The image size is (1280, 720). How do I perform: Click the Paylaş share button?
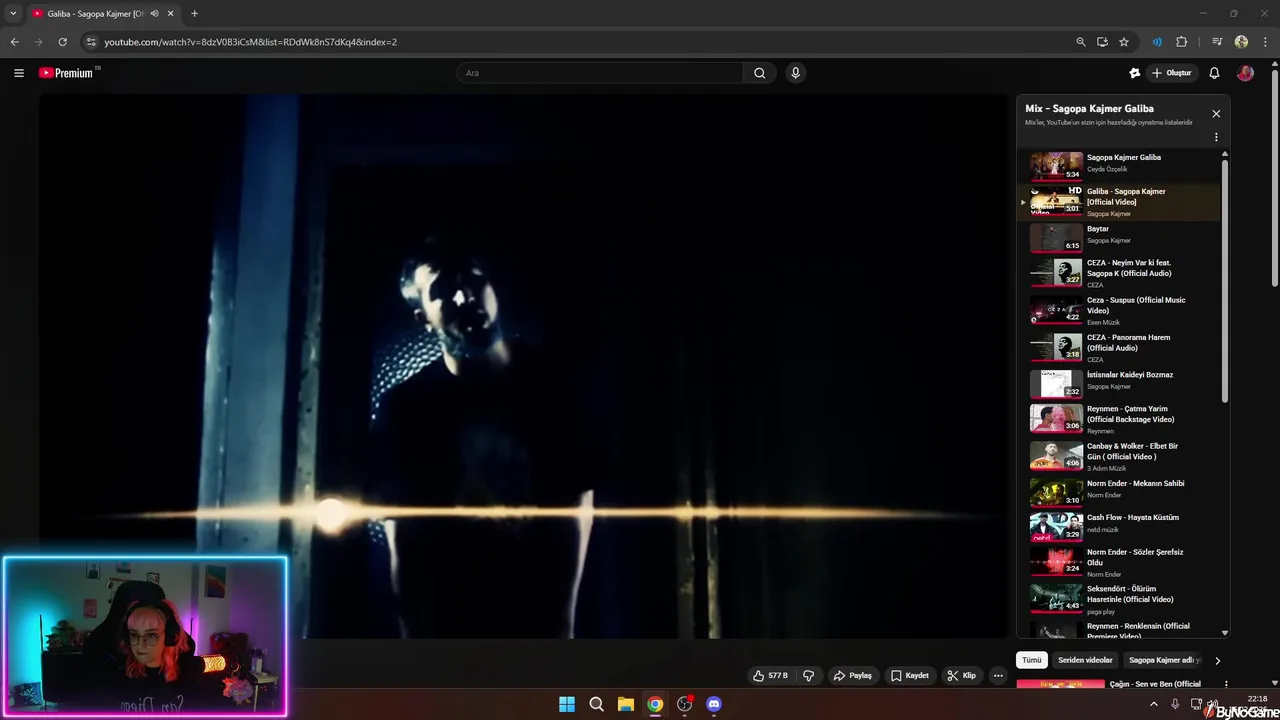point(853,675)
